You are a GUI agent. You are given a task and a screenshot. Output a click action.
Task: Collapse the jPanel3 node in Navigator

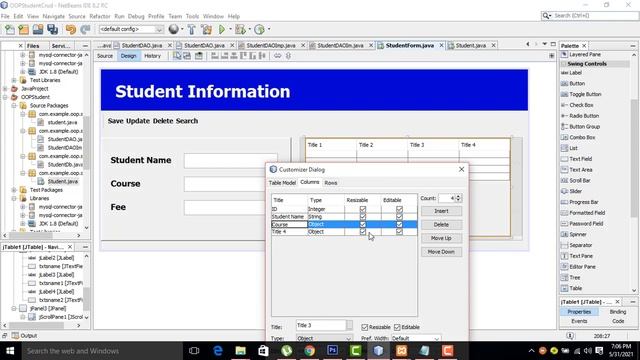click(x=14, y=308)
